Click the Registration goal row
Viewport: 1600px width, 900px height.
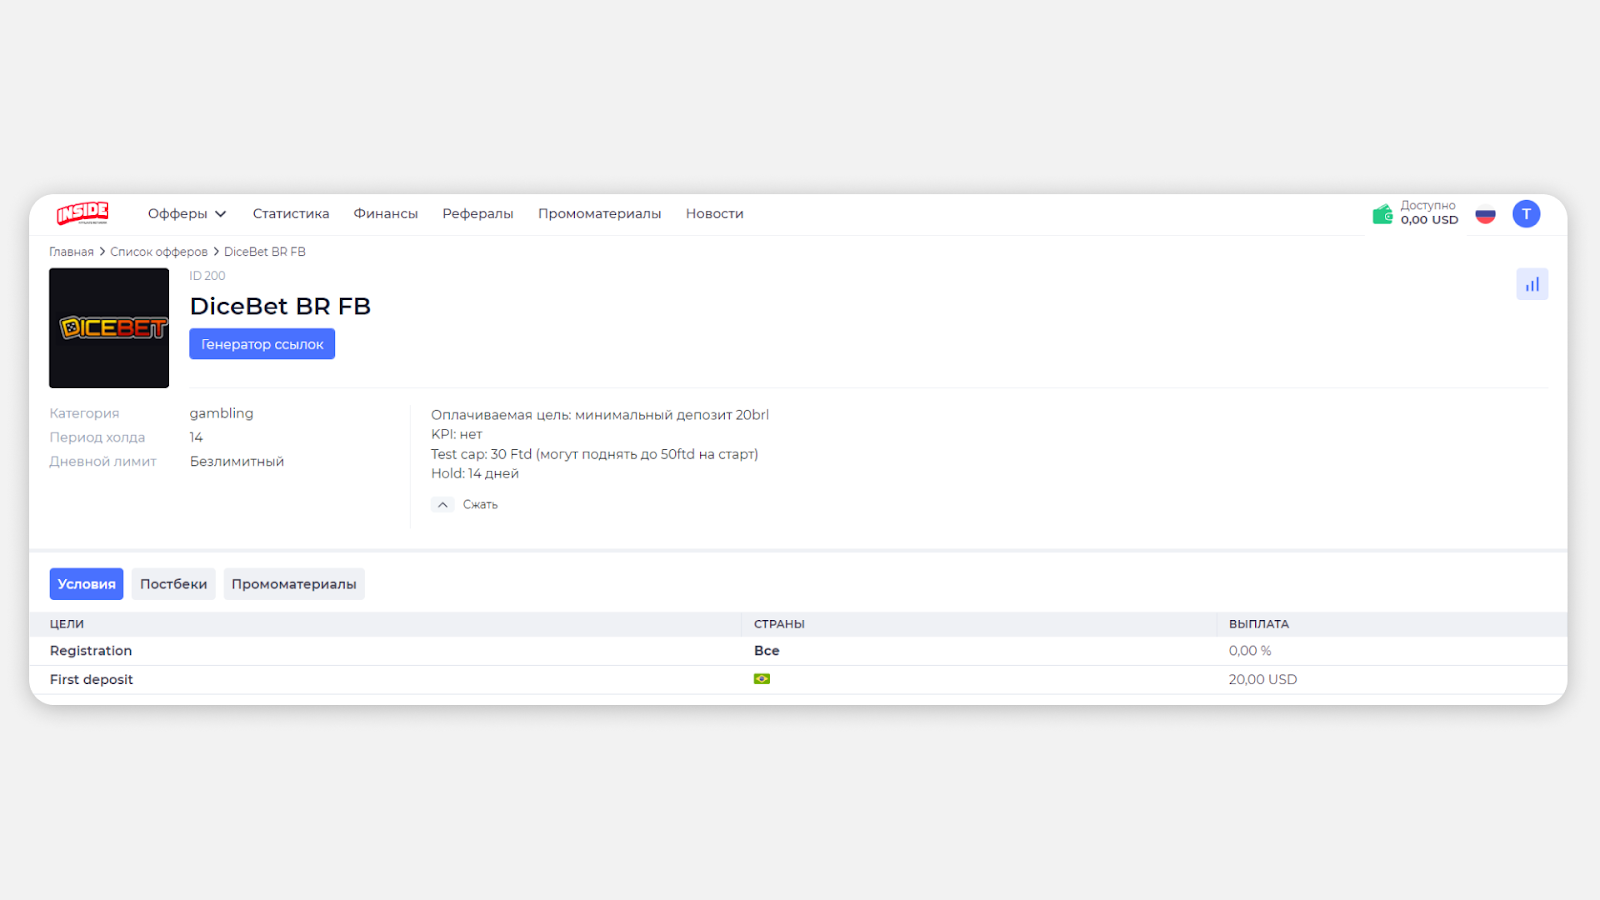pyautogui.click(x=798, y=651)
